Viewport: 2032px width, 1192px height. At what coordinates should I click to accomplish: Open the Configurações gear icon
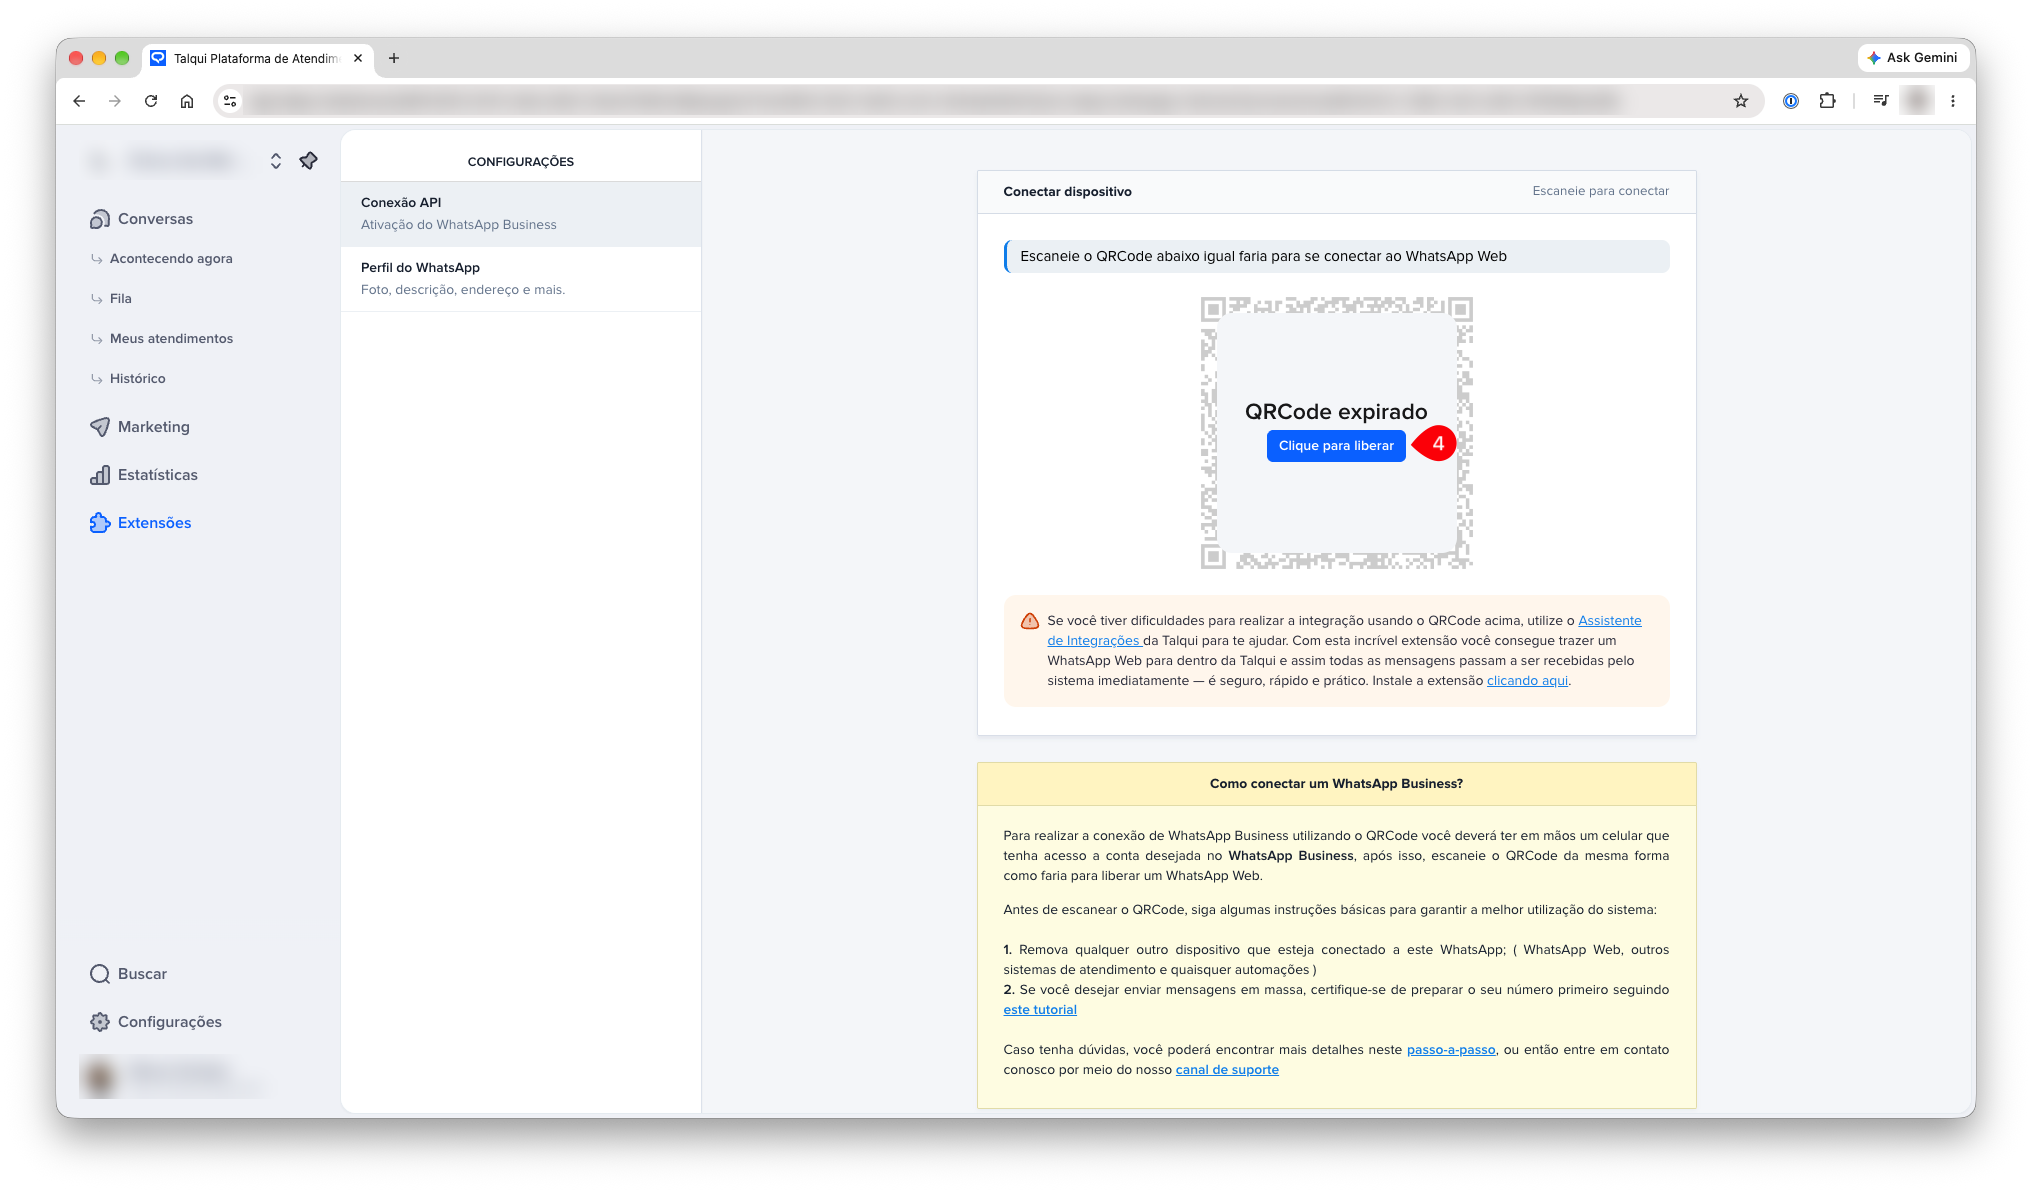point(100,1022)
